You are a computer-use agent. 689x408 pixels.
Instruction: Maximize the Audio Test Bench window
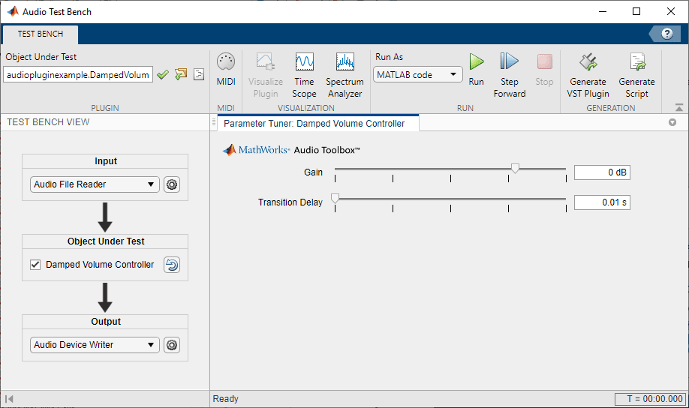coord(636,11)
